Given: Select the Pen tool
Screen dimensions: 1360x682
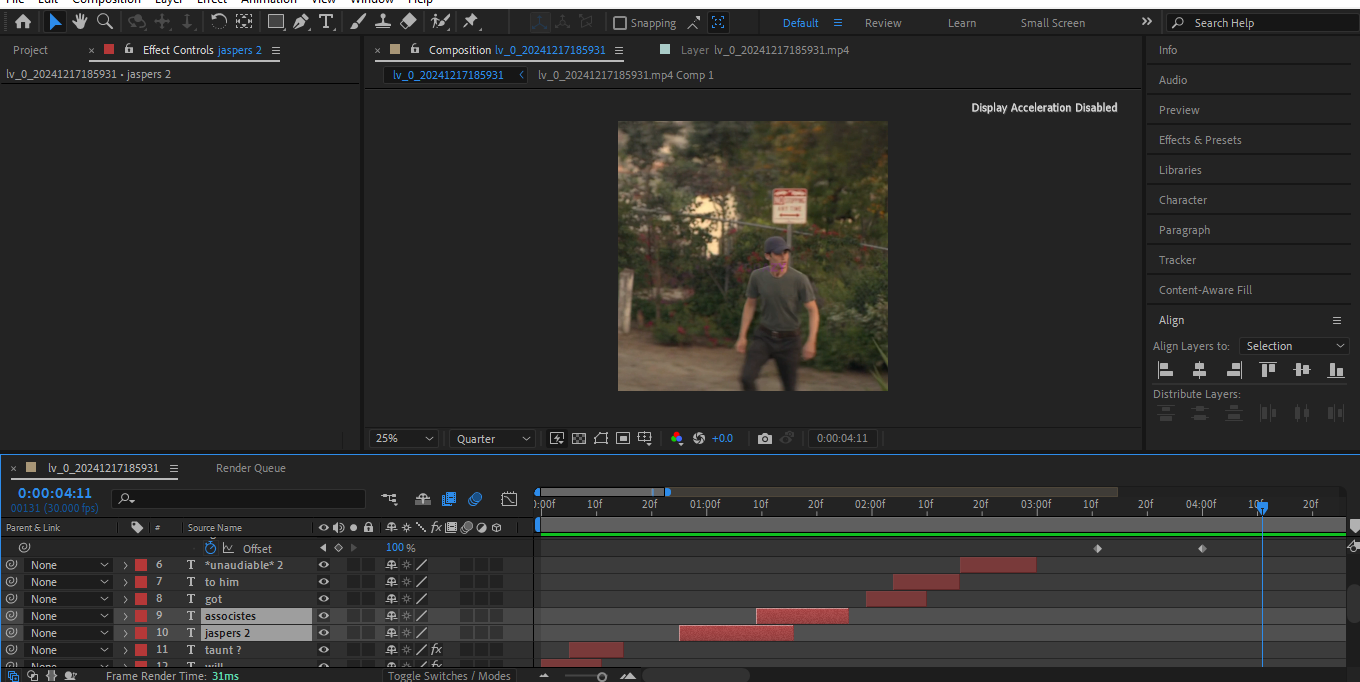Looking at the screenshot, I should coord(301,22).
